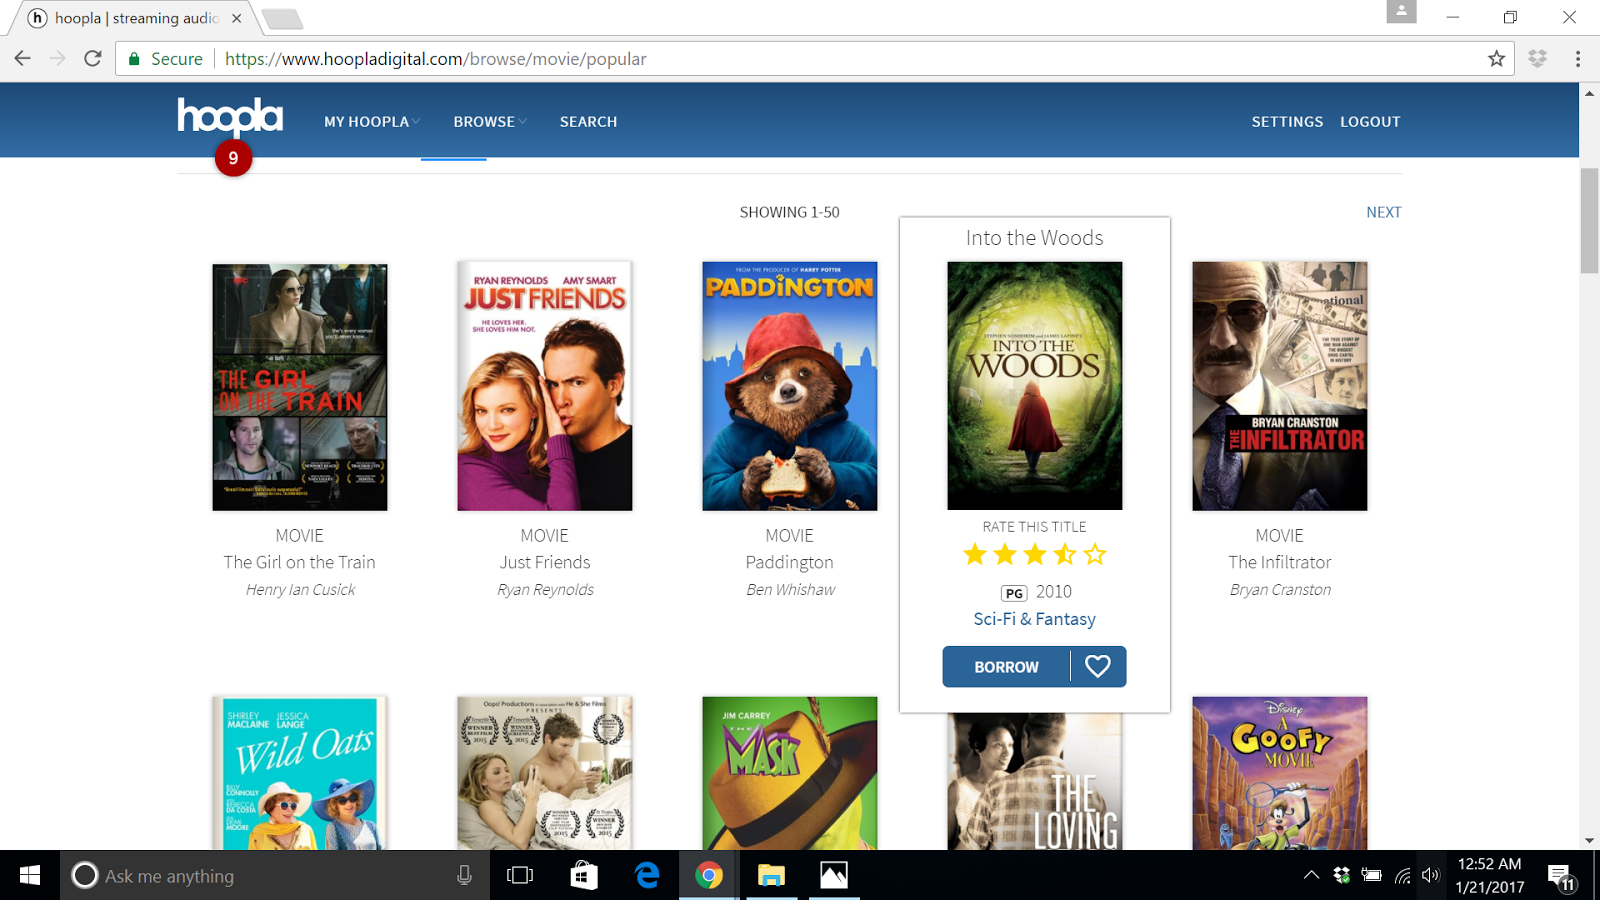Open the Just Friends poster

545,387
